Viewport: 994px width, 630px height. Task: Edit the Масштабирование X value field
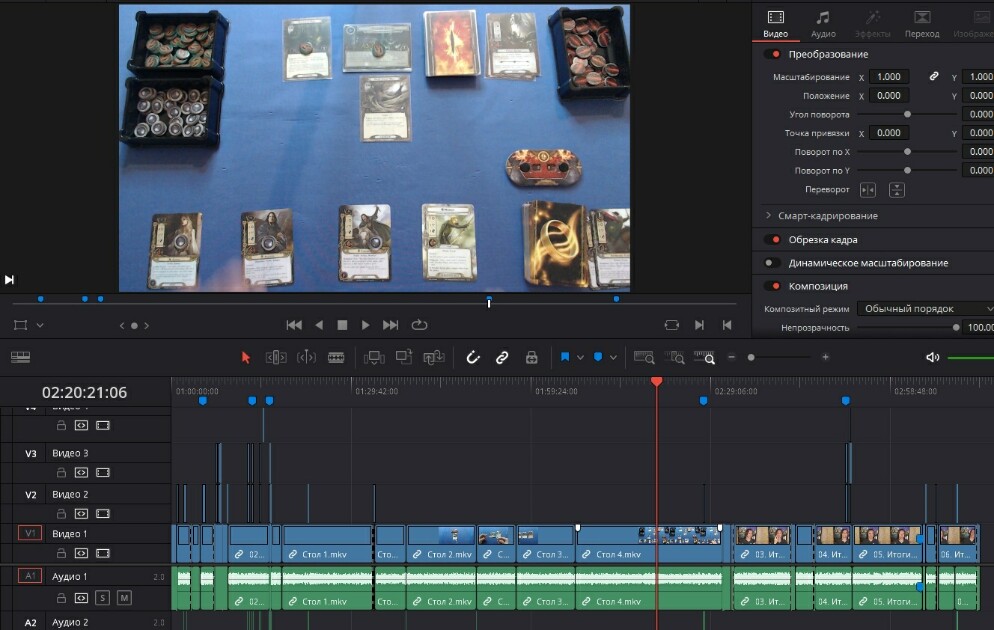889,77
